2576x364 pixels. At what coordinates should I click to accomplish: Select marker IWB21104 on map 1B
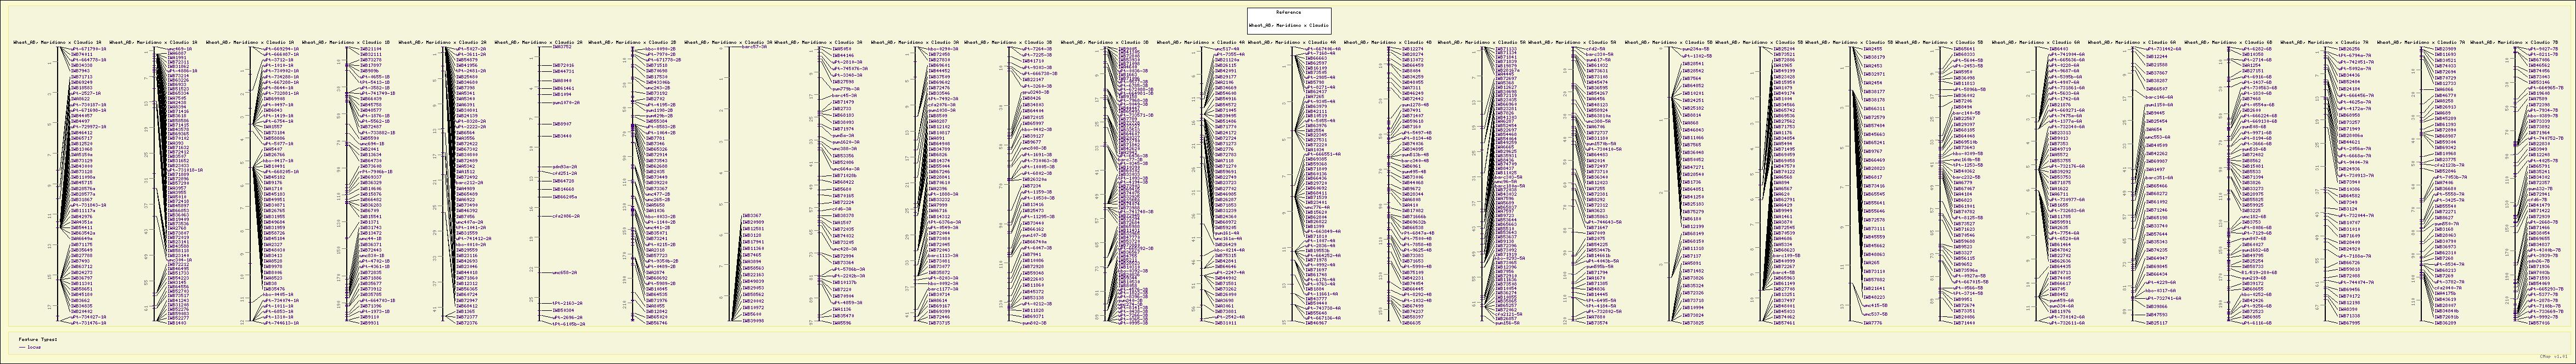coord(370,48)
